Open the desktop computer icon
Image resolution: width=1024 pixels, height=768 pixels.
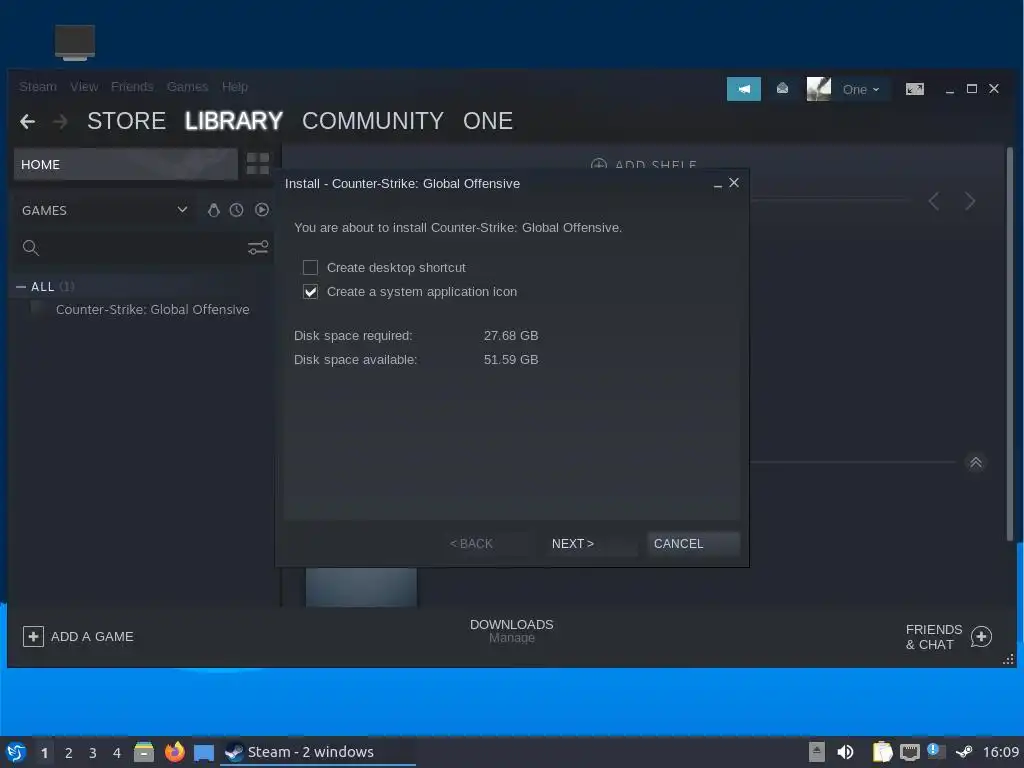coord(75,42)
